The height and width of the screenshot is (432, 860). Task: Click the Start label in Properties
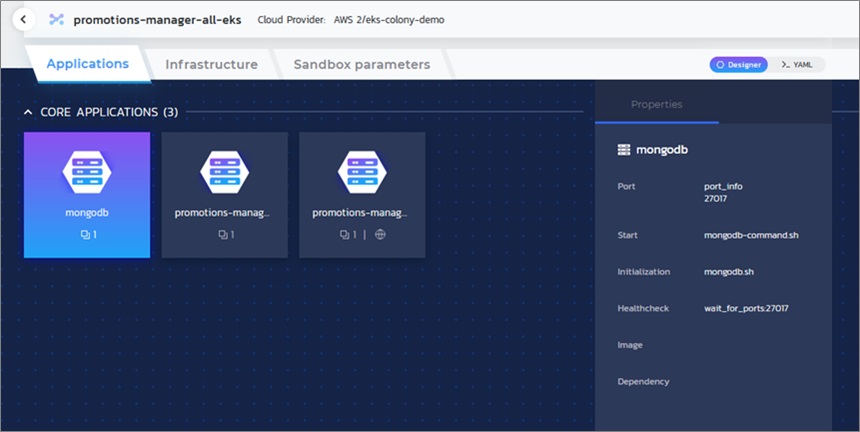click(x=627, y=235)
